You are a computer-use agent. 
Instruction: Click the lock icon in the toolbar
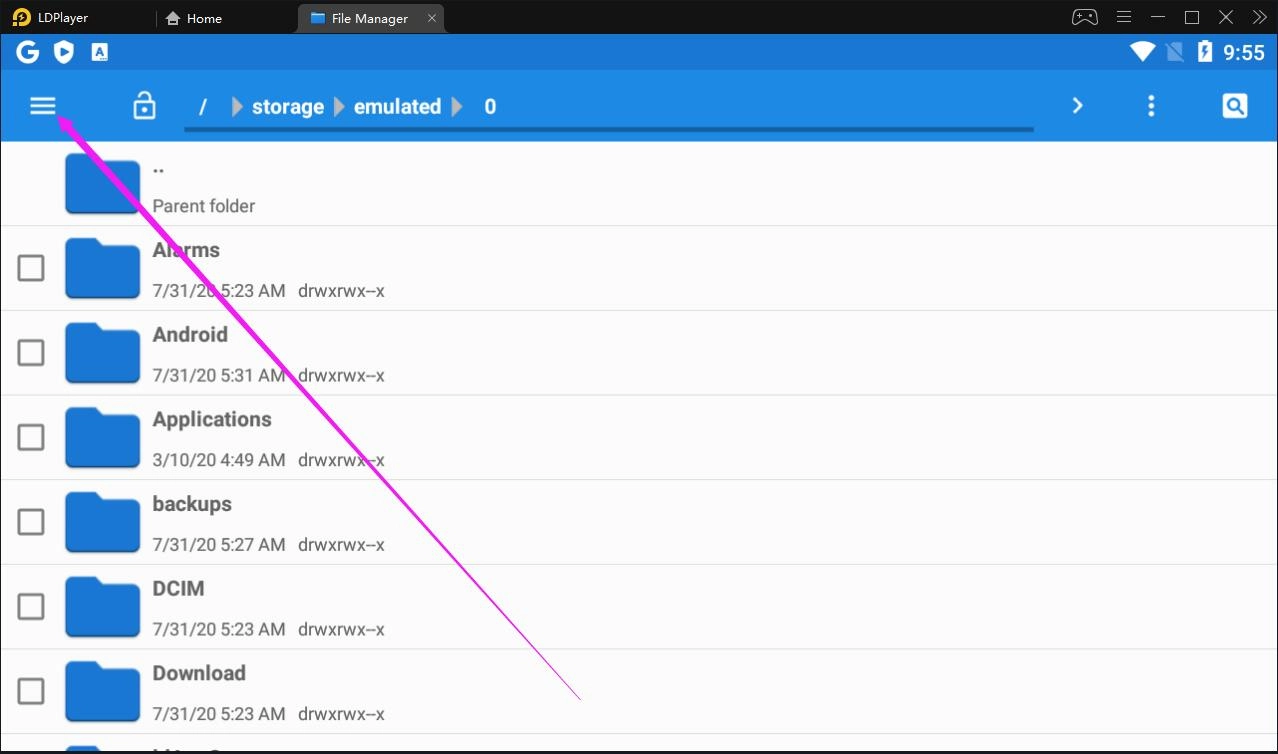144,105
